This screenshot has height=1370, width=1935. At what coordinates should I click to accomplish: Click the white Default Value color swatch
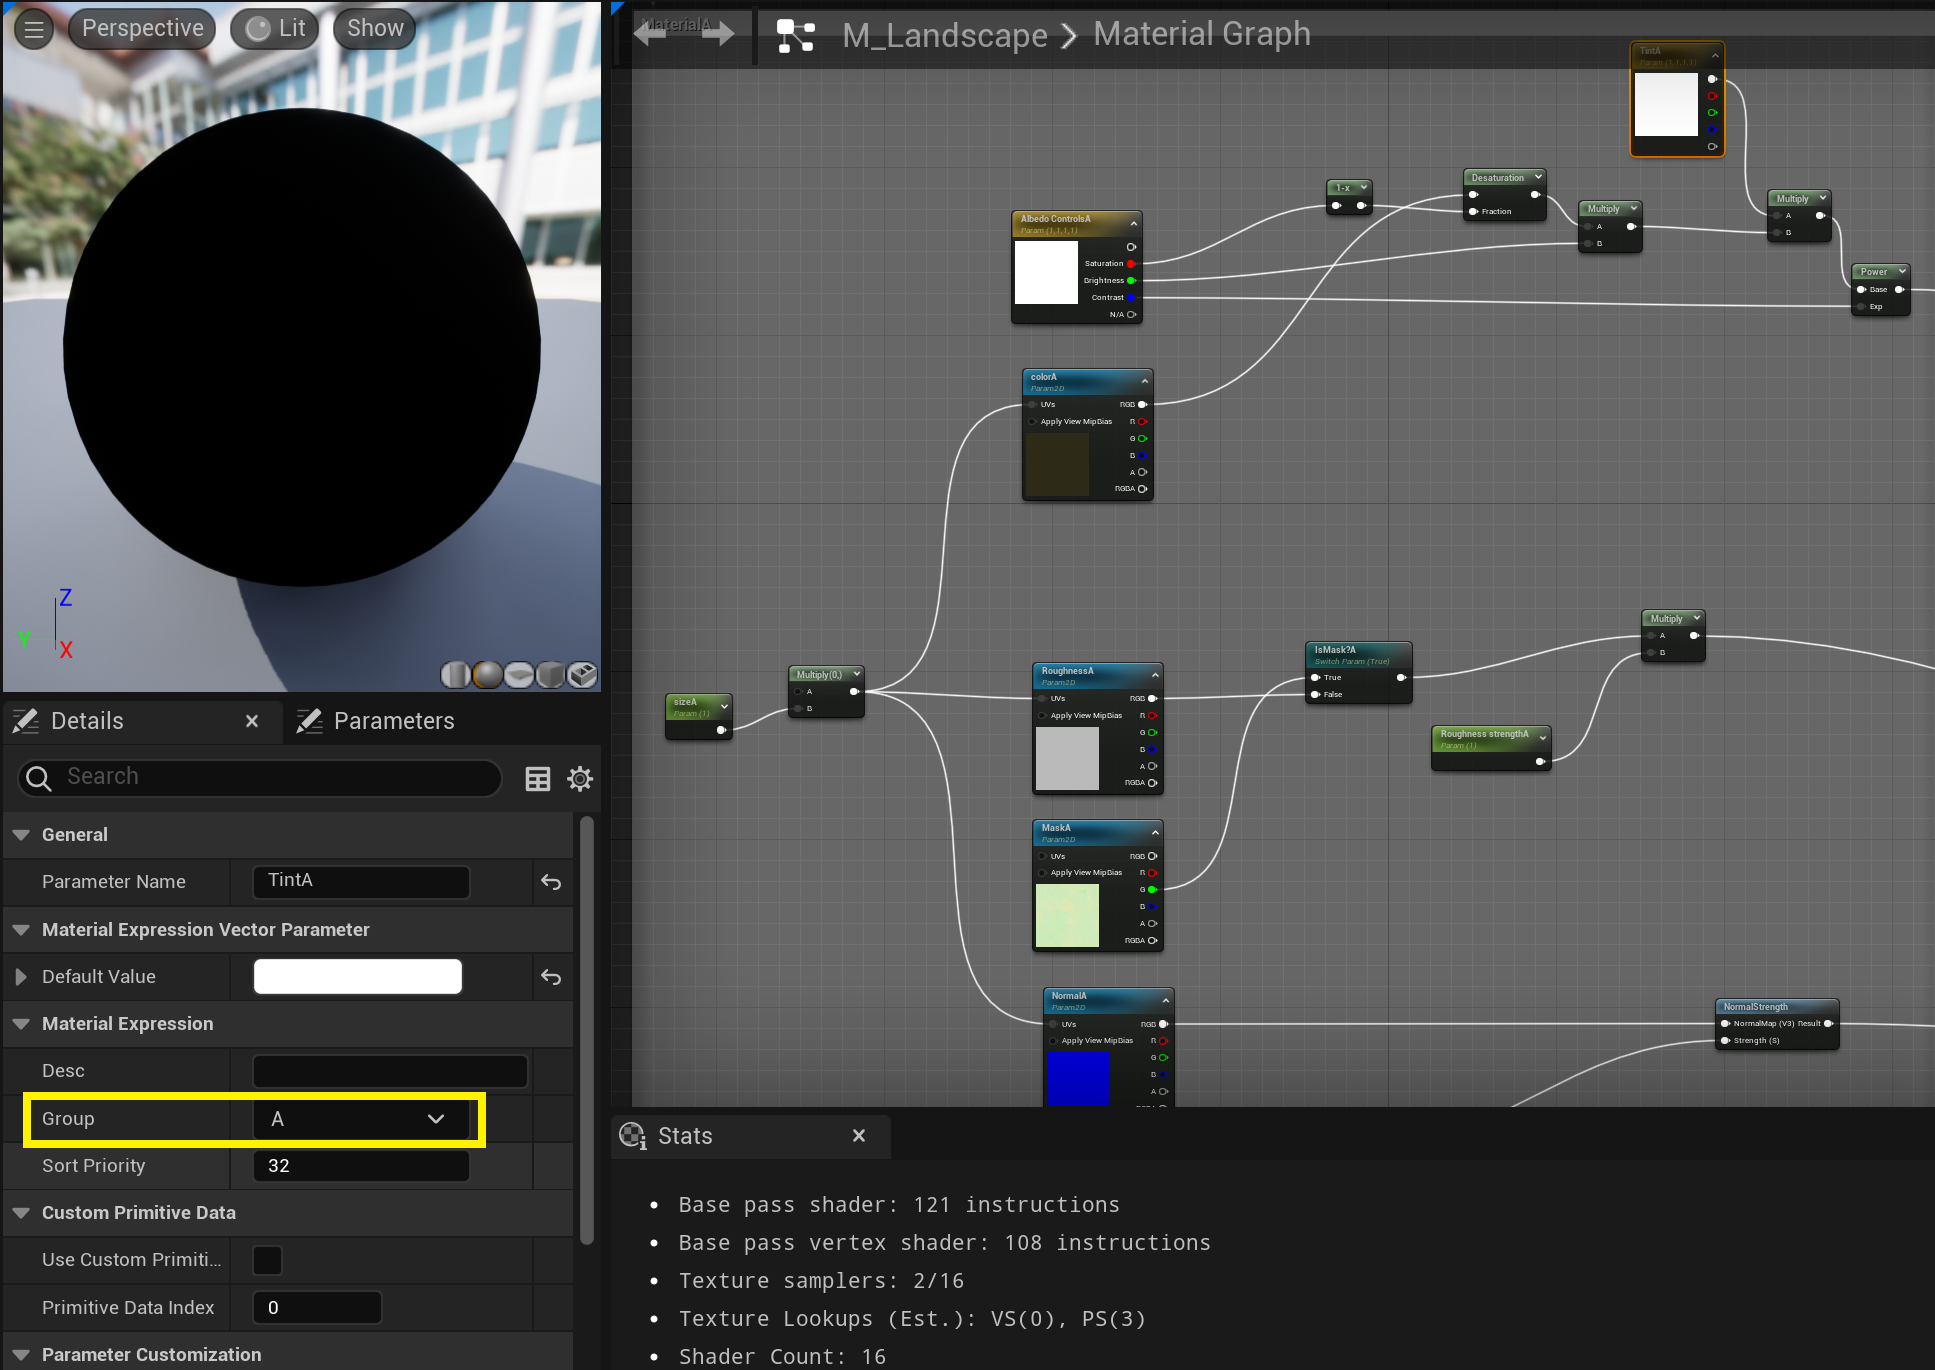358,977
